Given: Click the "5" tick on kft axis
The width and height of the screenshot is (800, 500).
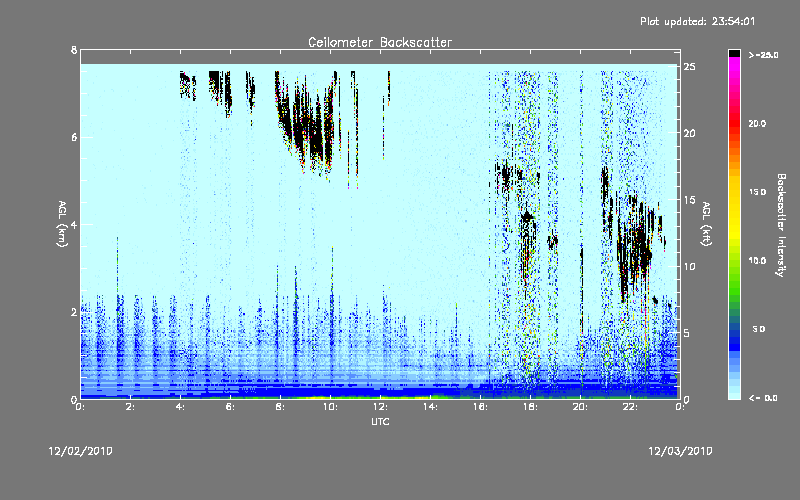Looking at the screenshot, I should pyautogui.click(x=687, y=333).
